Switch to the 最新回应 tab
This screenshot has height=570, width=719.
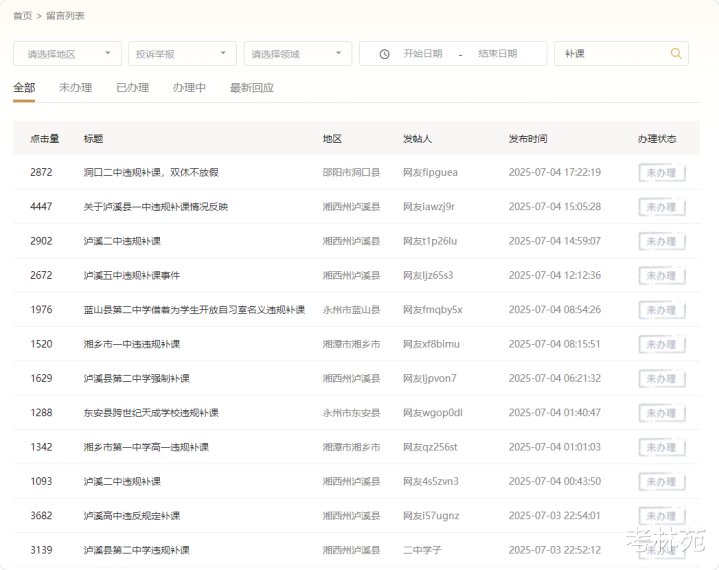coord(252,88)
